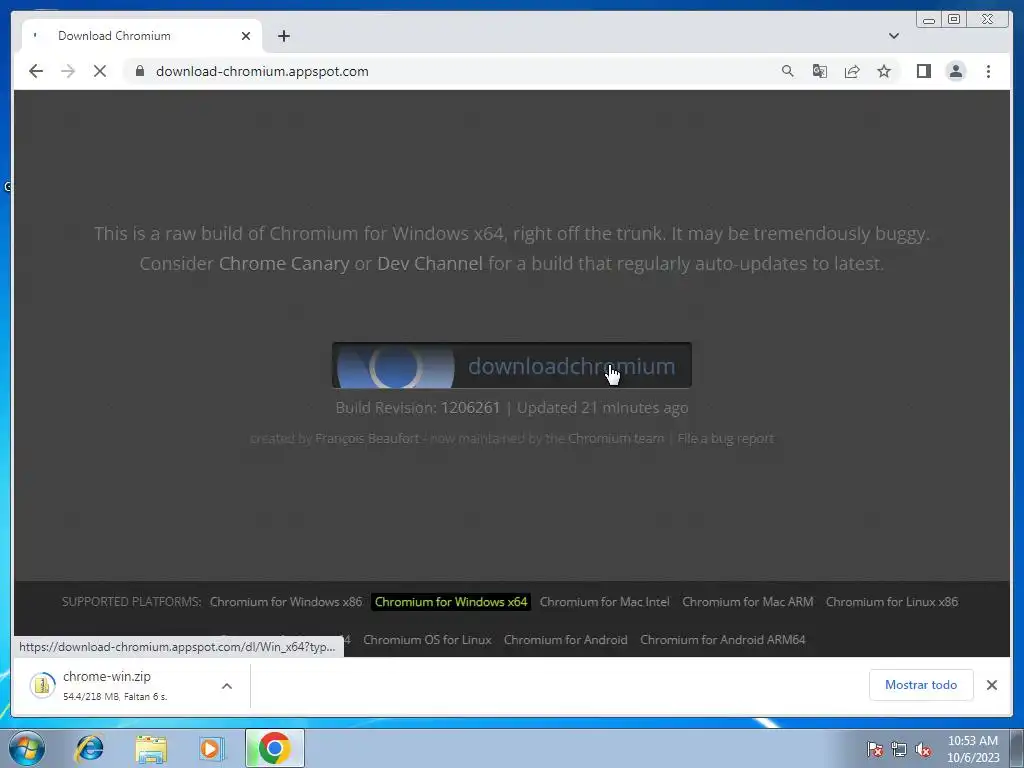
Task: Stop loading the page
Action: (x=100, y=71)
